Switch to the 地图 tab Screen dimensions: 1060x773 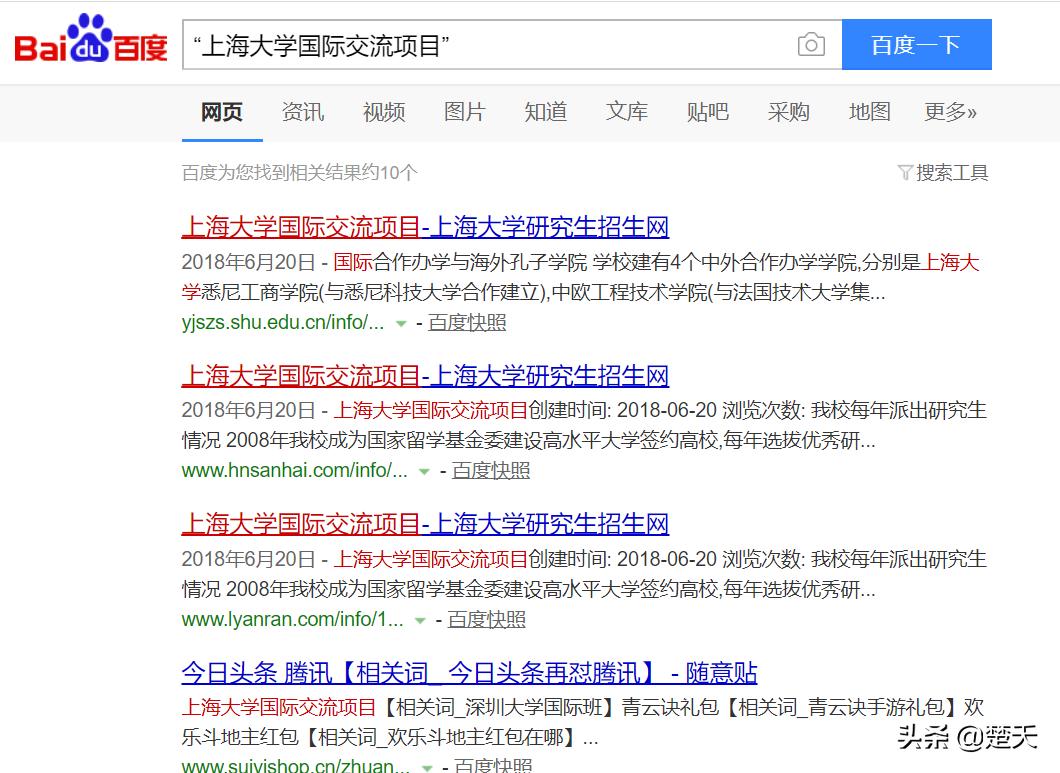[869, 112]
